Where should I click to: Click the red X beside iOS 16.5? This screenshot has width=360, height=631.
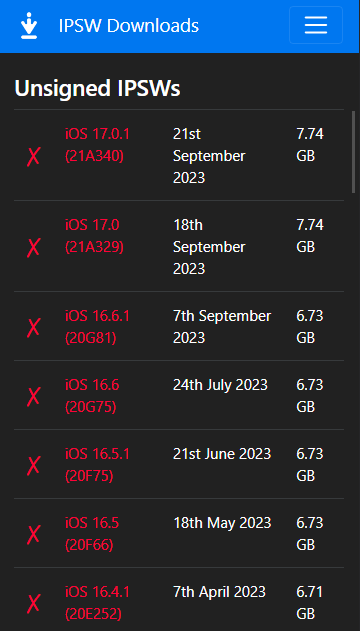[33, 534]
